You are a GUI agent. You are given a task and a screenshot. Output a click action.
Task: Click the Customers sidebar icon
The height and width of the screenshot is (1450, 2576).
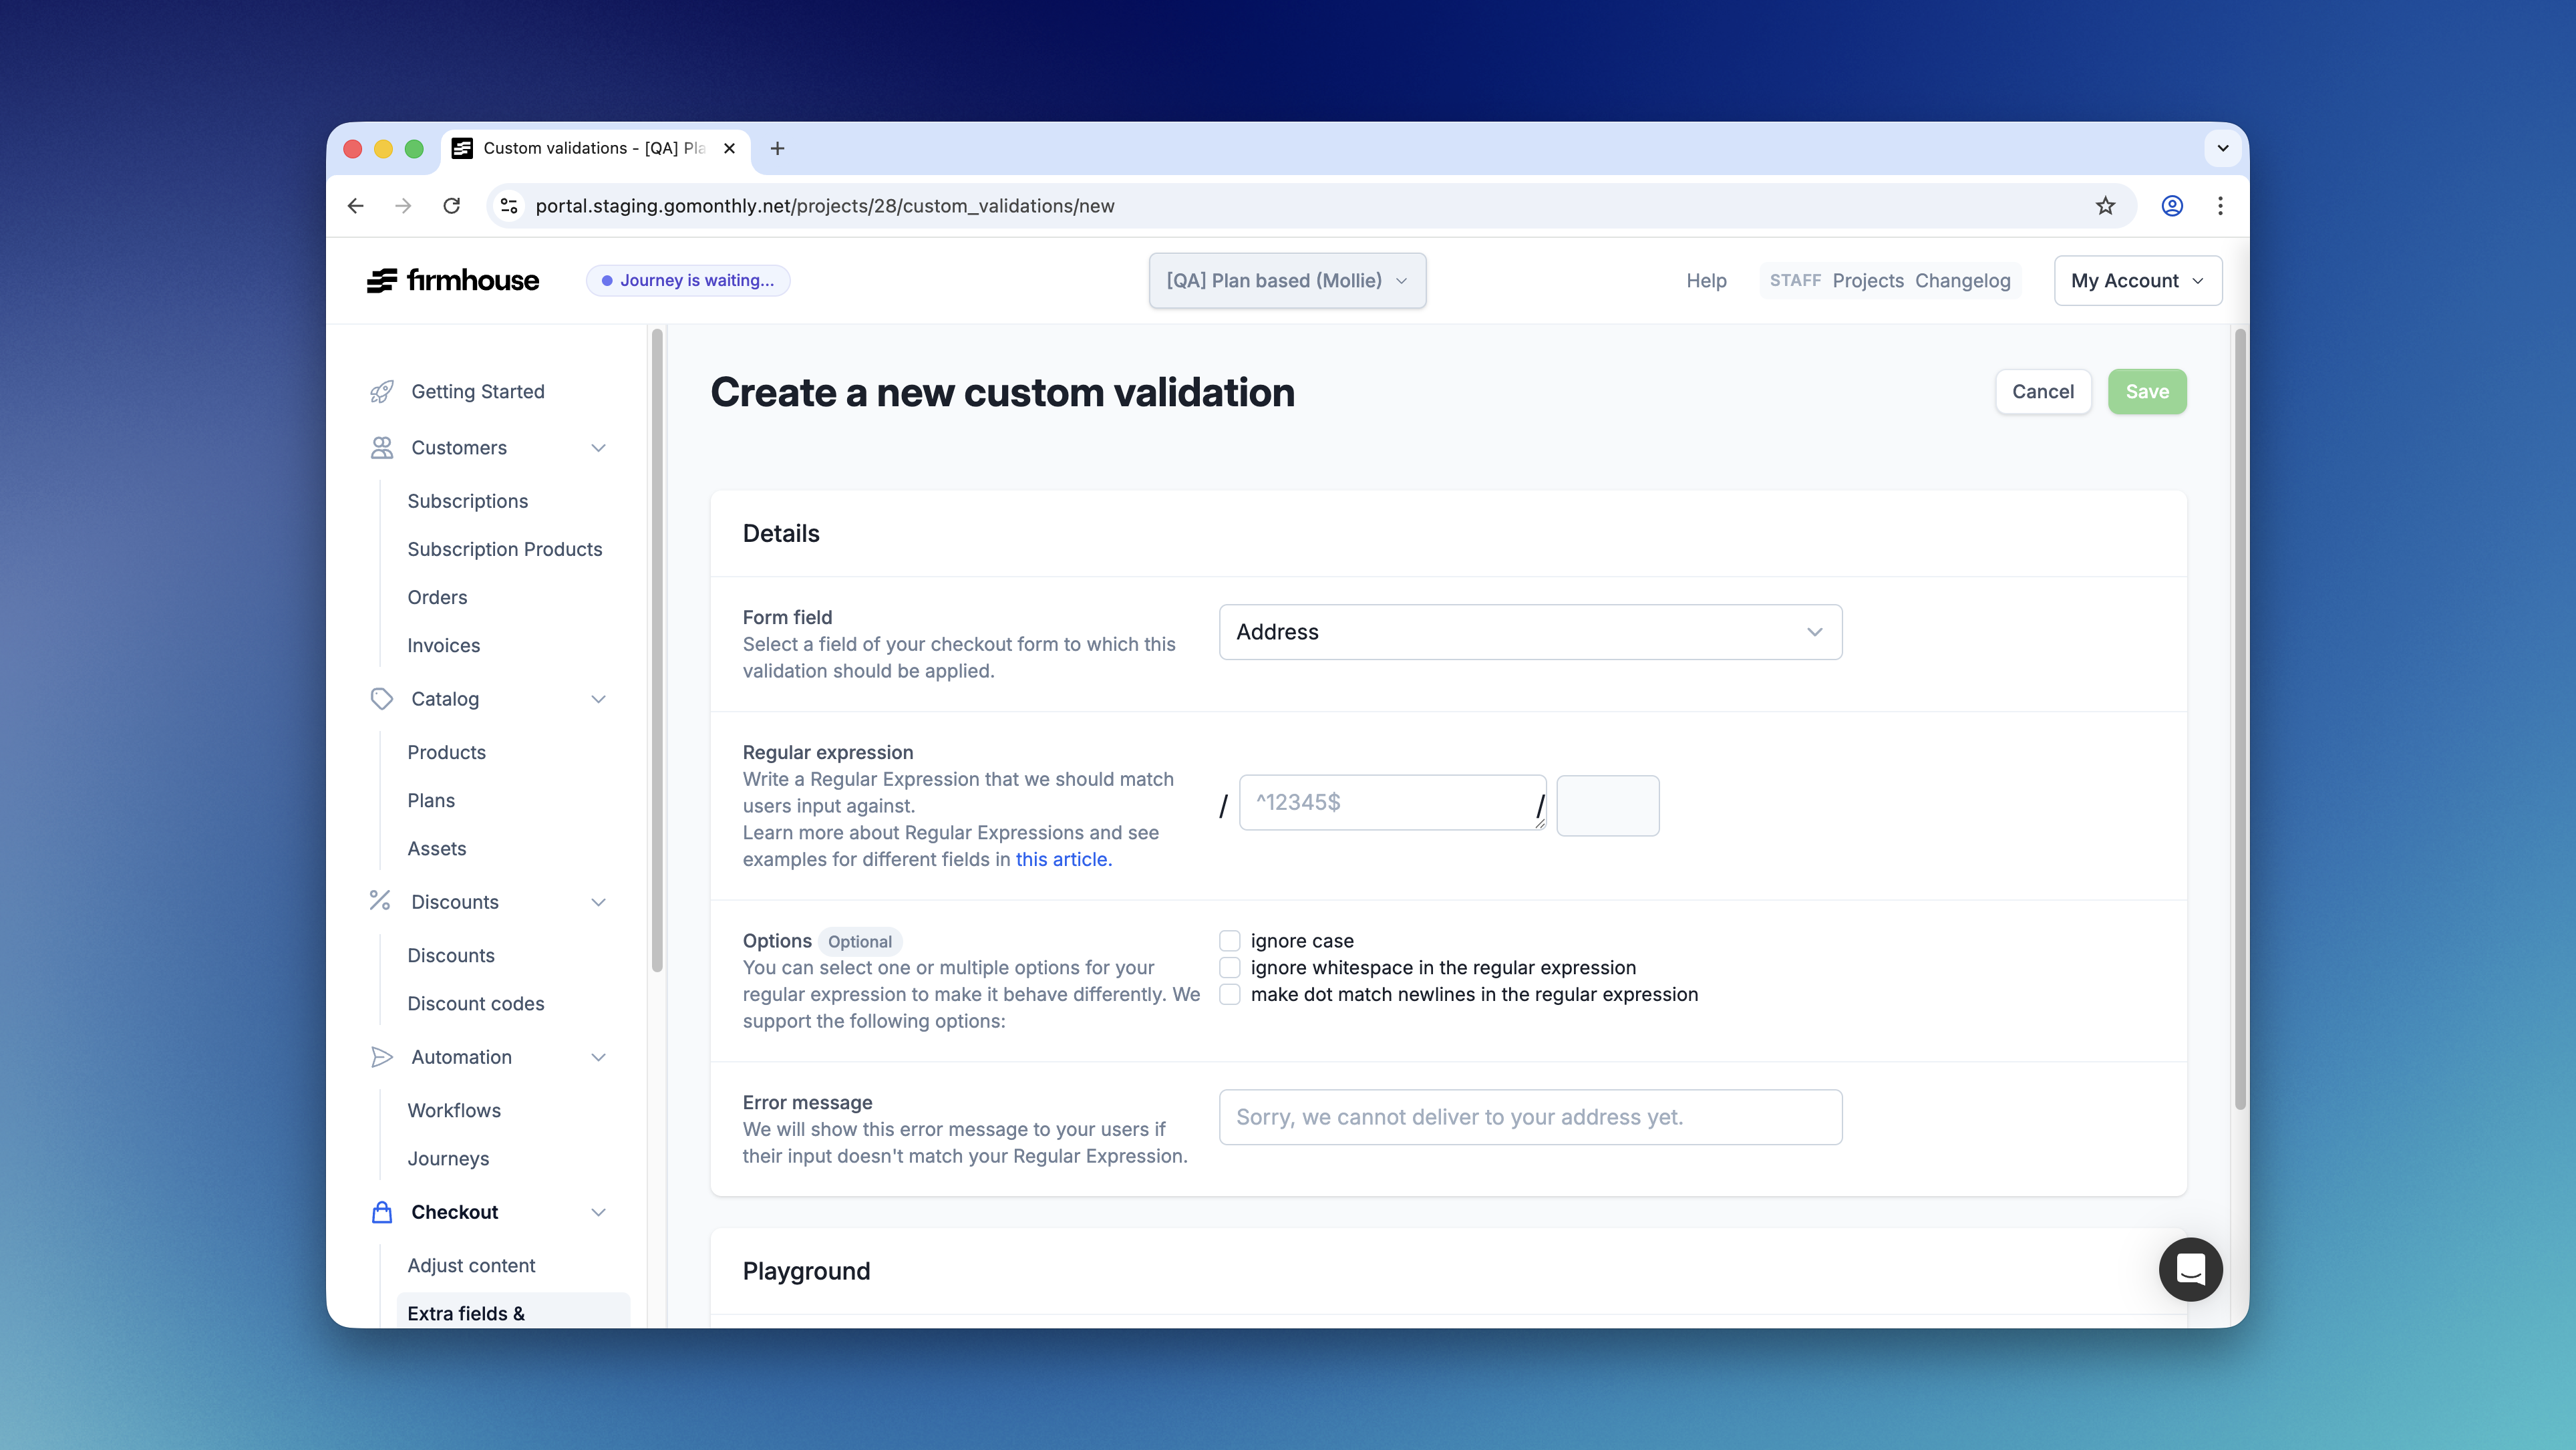coord(381,447)
